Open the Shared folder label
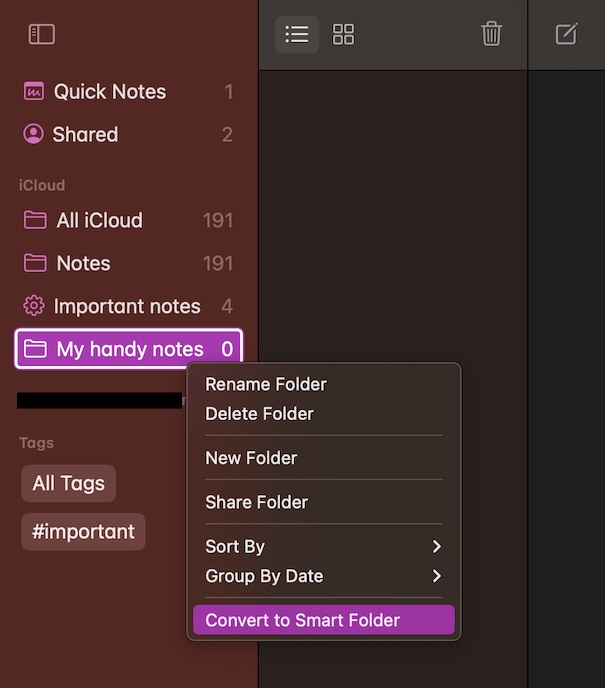The image size is (605, 688). [x=85, y=134]
